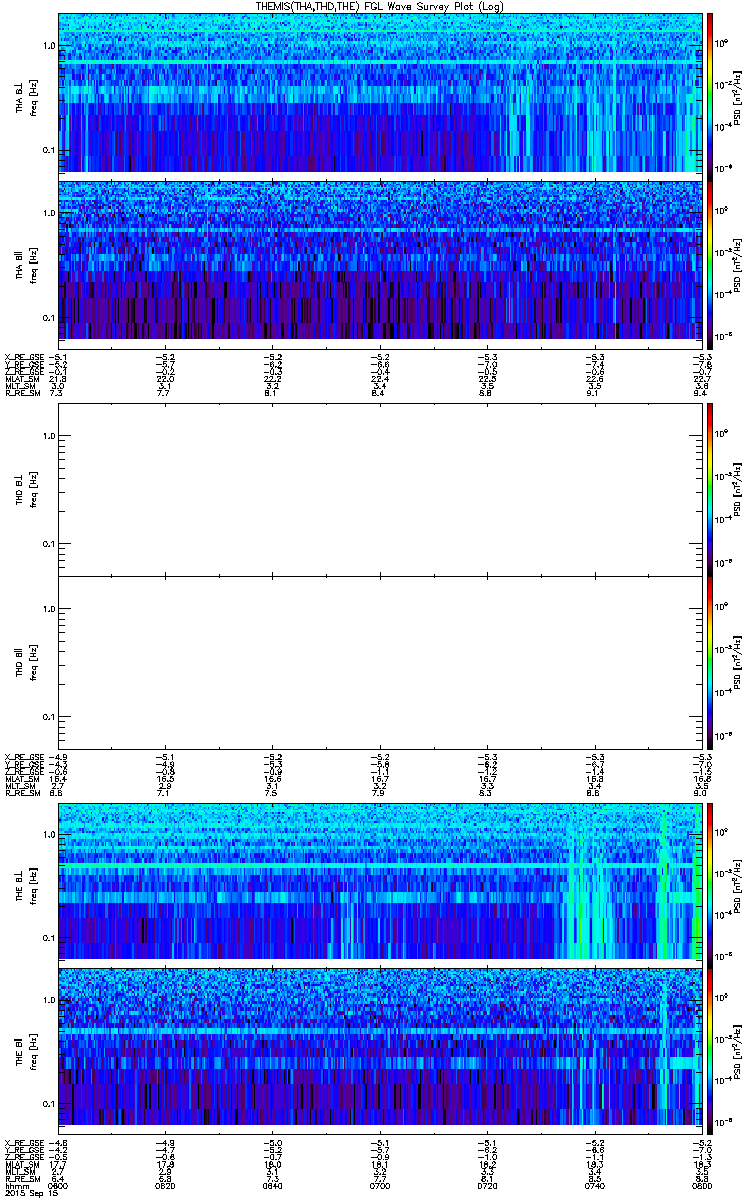
Task: Click the R_RE_SM row label under THD panels
Action: 22,793
